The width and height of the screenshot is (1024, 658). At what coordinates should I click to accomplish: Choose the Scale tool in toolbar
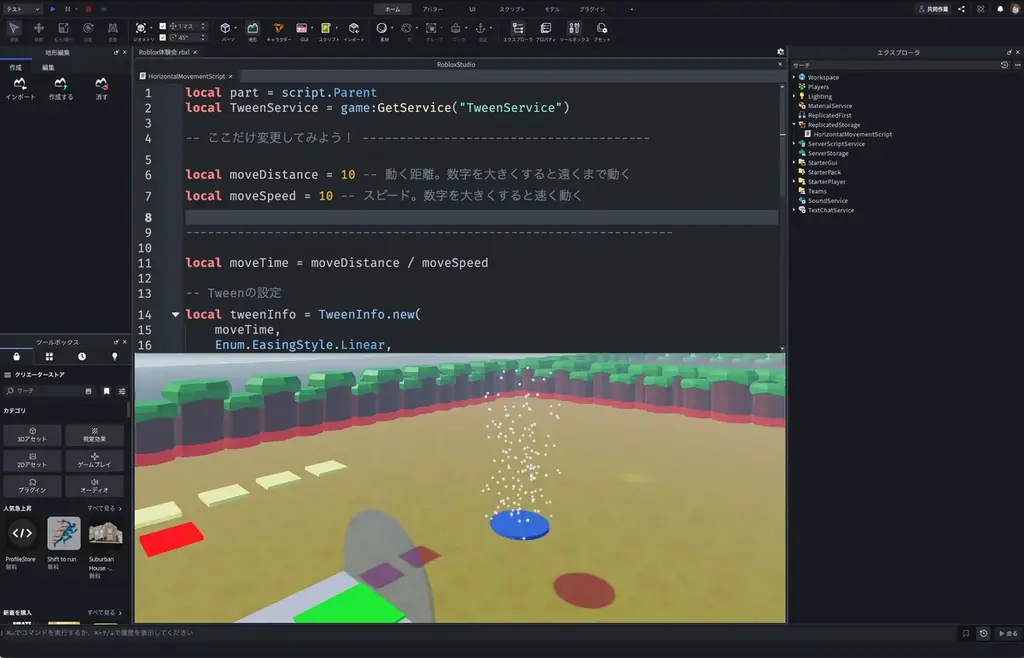tap(63, 29)
